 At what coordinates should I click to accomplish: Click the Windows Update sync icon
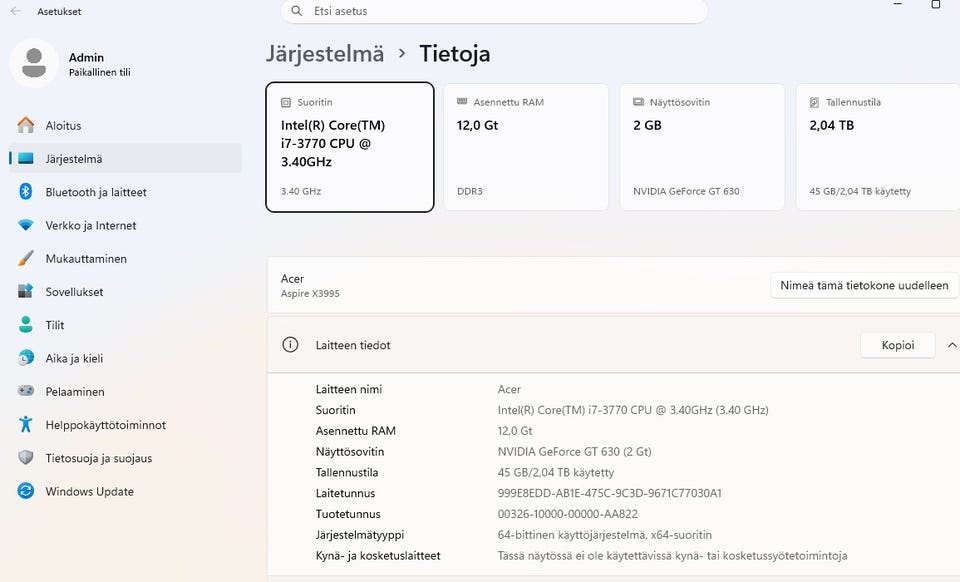pos(26,491)
